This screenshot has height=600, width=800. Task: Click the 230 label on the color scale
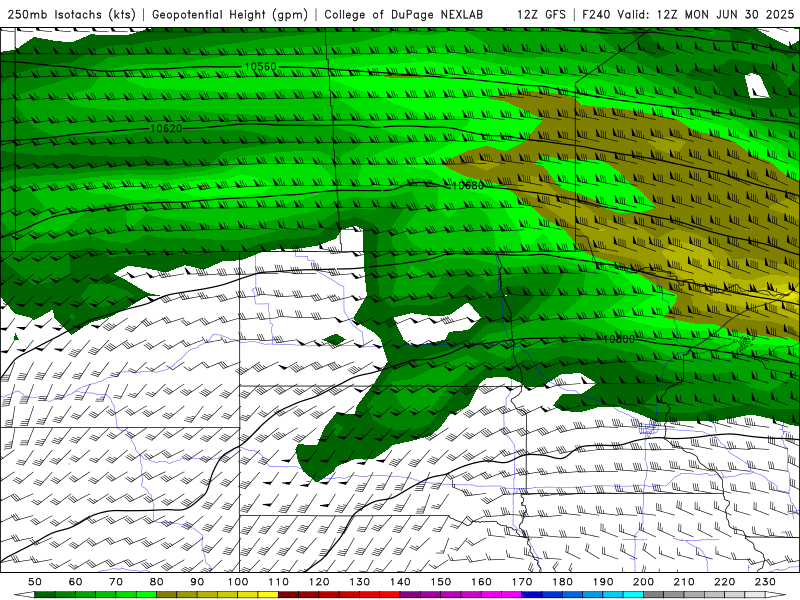tap(765, 582)
